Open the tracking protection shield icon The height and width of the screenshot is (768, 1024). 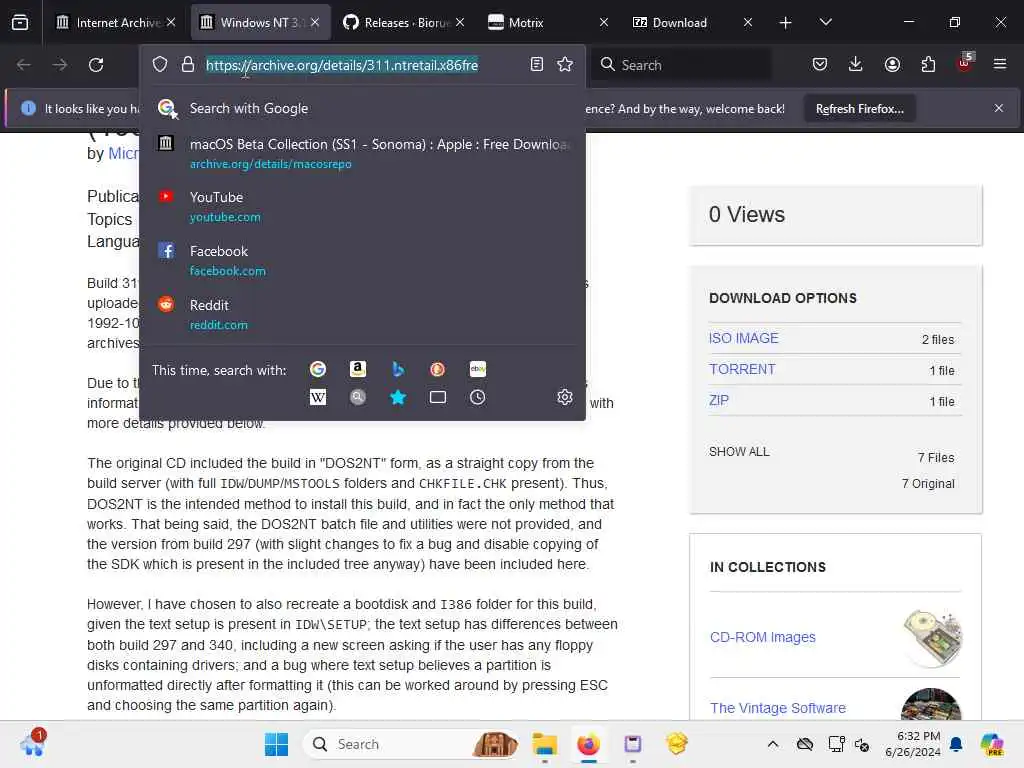160,65
